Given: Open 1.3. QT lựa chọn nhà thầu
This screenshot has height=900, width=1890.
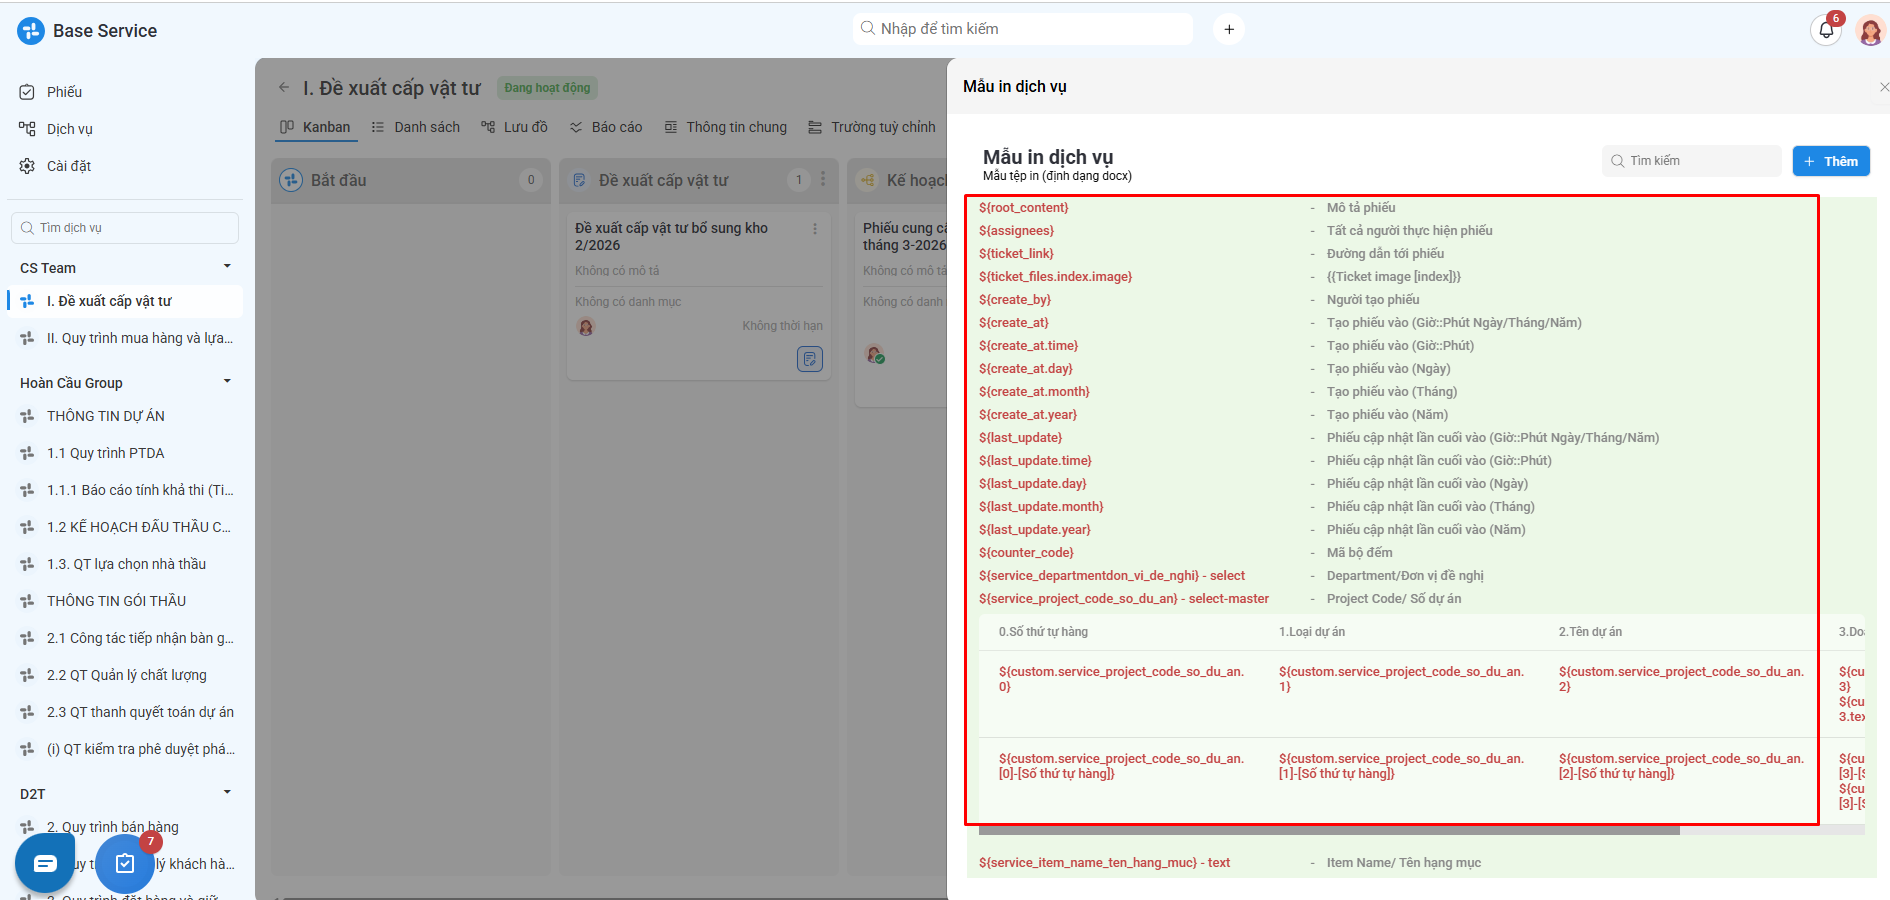Looking at the screenshot, I should [x=126, y=564].
